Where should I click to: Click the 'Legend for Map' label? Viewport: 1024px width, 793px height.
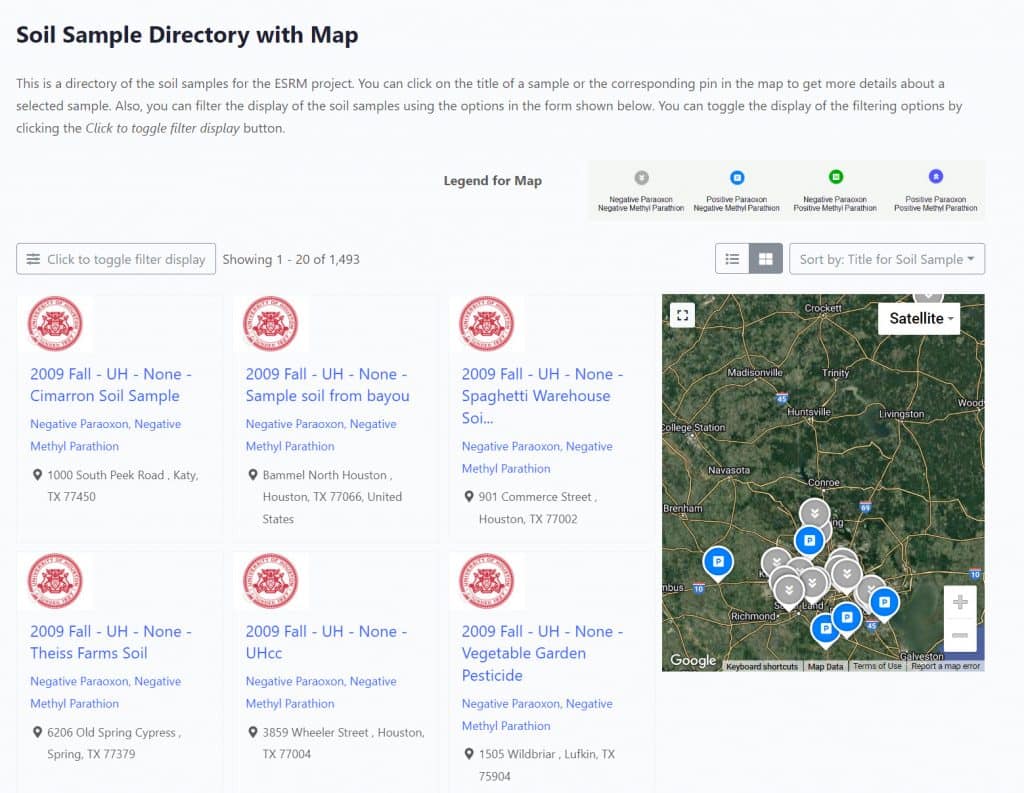pos(492,181)
